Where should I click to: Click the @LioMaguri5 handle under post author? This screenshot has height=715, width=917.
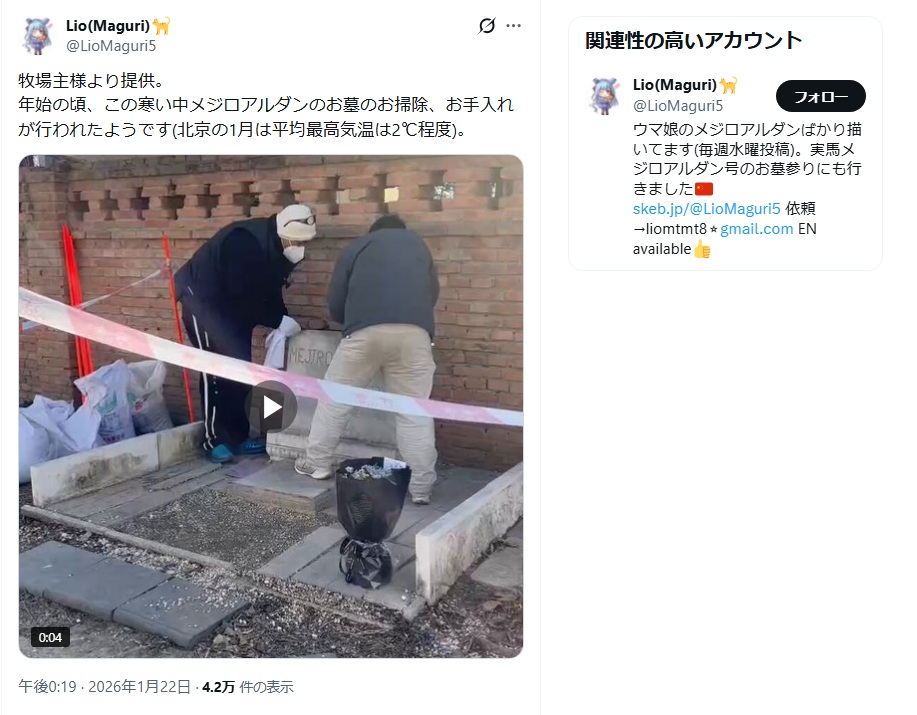click(x=111, y=46)
